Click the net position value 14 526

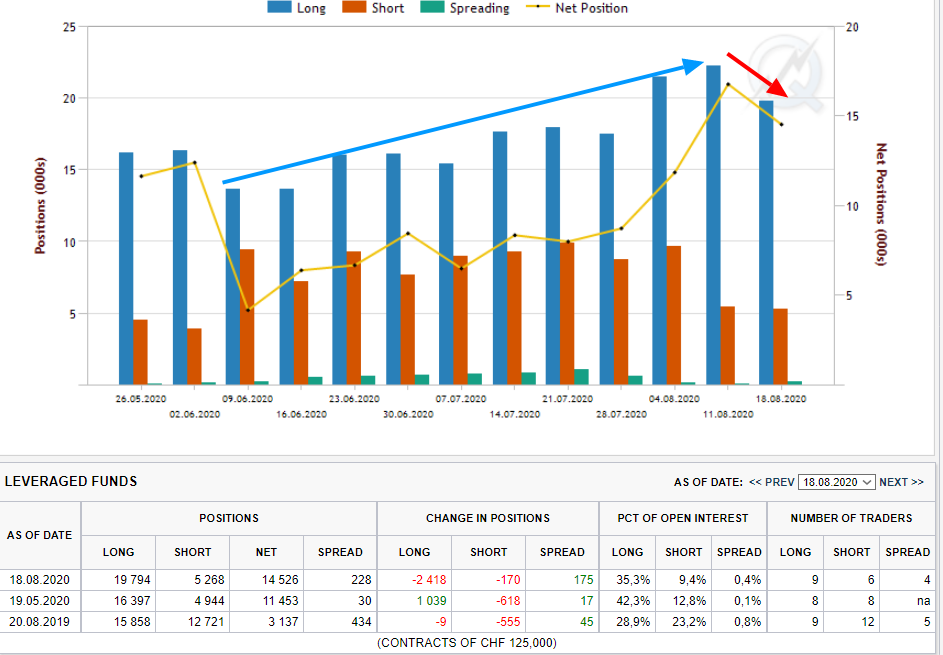[x=280, y=580]
